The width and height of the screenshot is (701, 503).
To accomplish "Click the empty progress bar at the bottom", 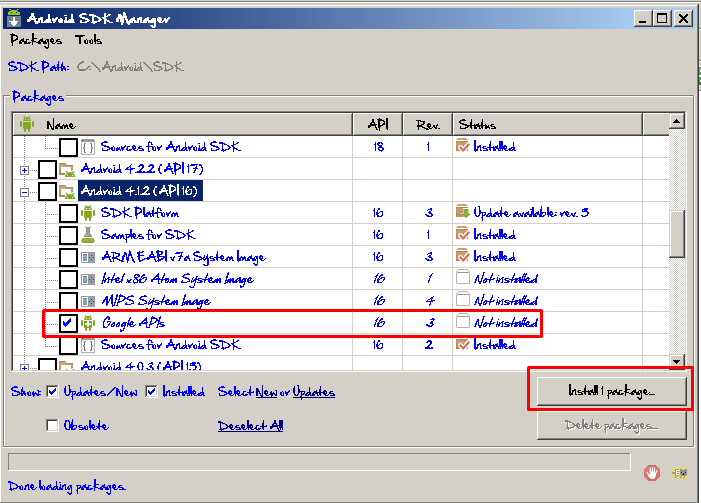I will coord(319,462).
